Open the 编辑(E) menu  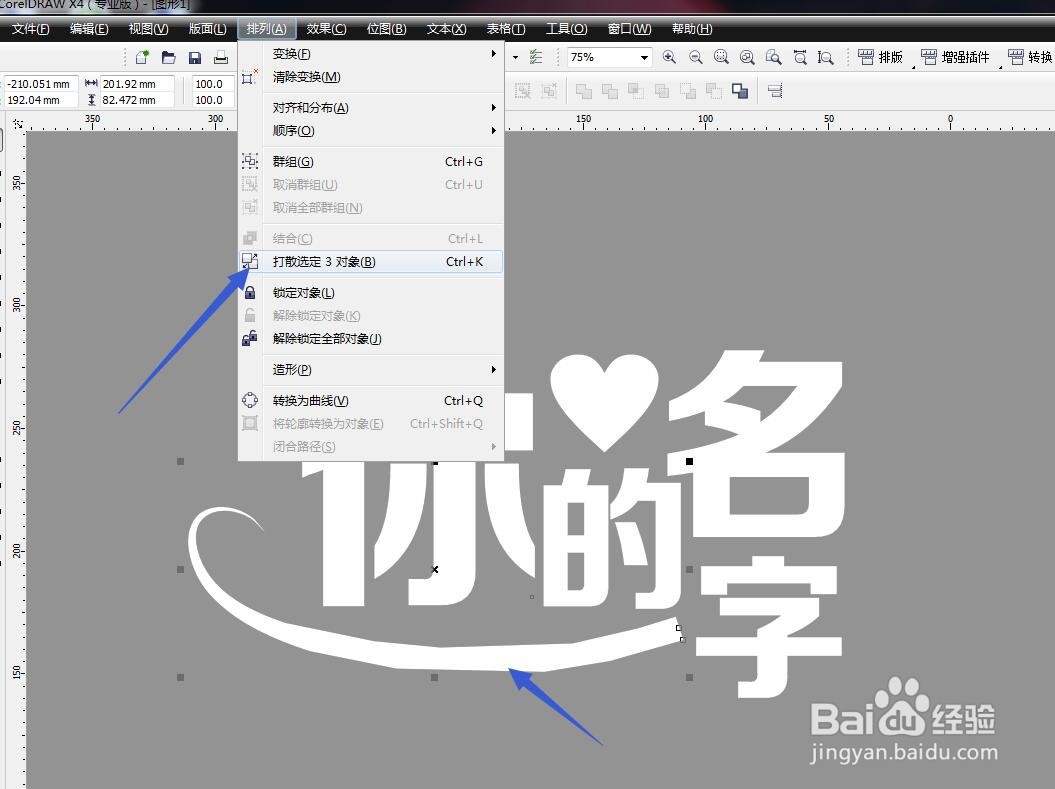89,29
